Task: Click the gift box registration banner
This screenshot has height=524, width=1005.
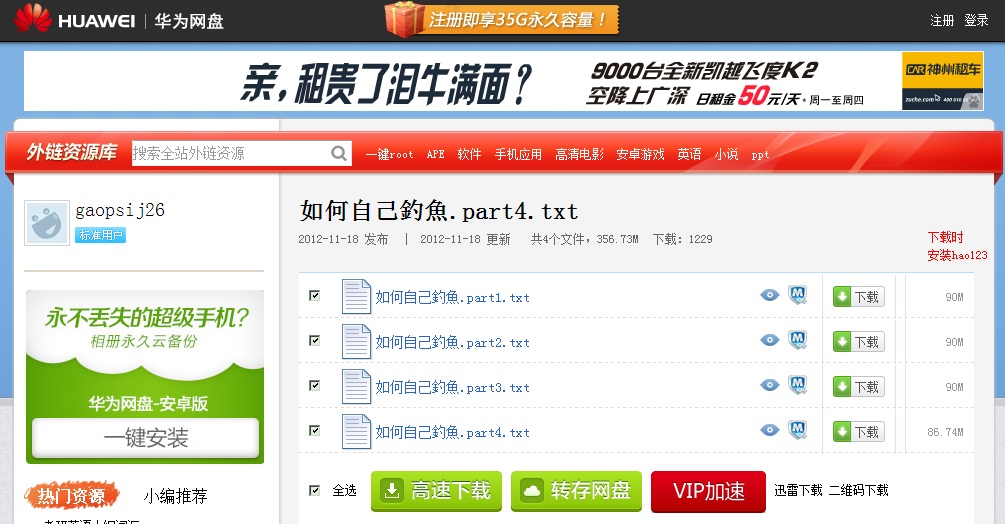Action: click(x=501, y=19)
